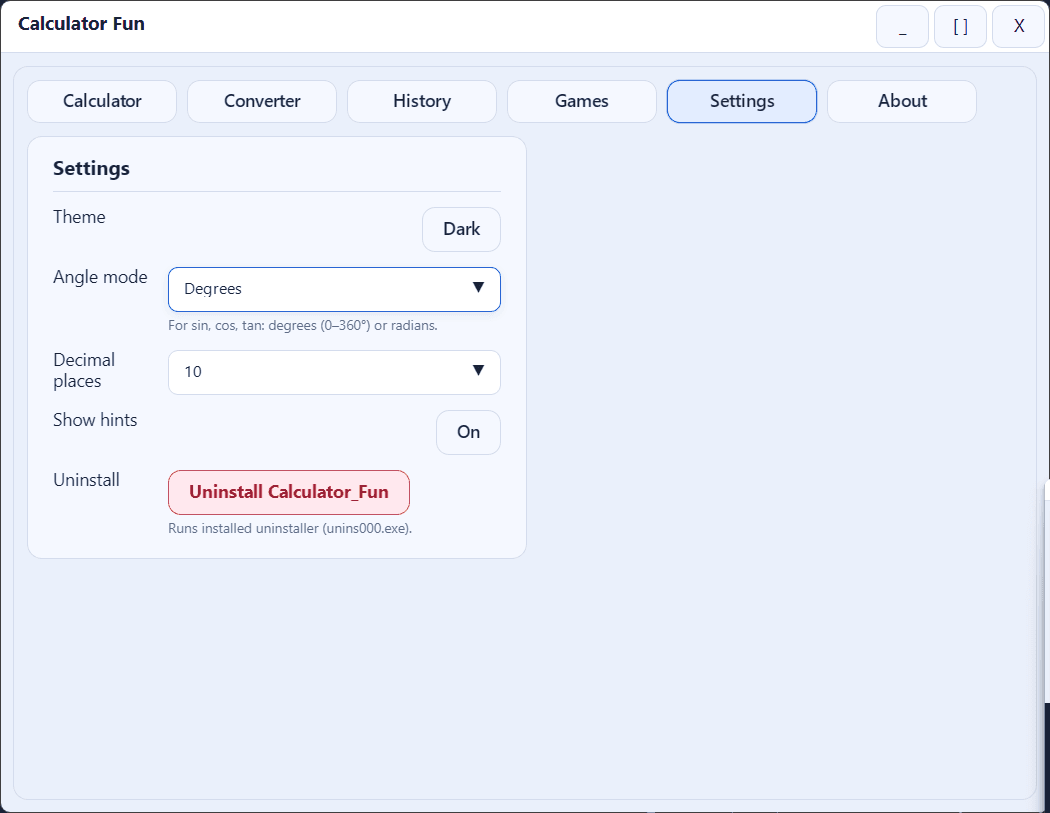Open the Degrees angle mode combo box
The image size is (1050, 813).
[320, 289]
